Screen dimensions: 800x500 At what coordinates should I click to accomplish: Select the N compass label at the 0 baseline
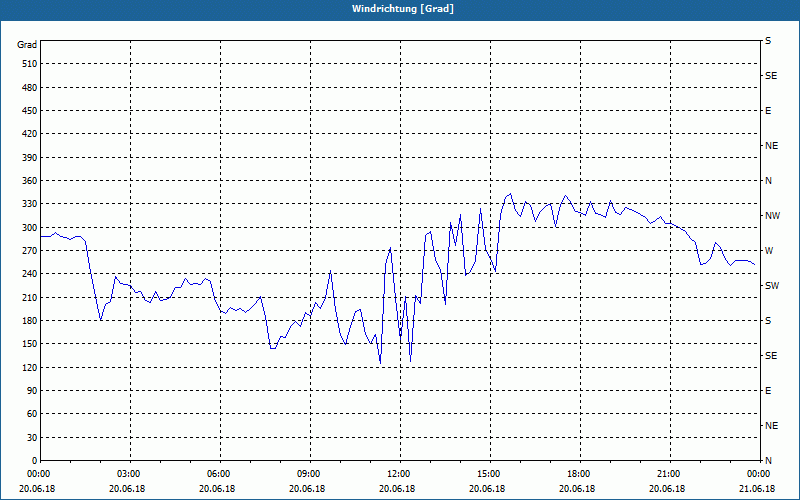pyautogui.click(x=768, y=461)
